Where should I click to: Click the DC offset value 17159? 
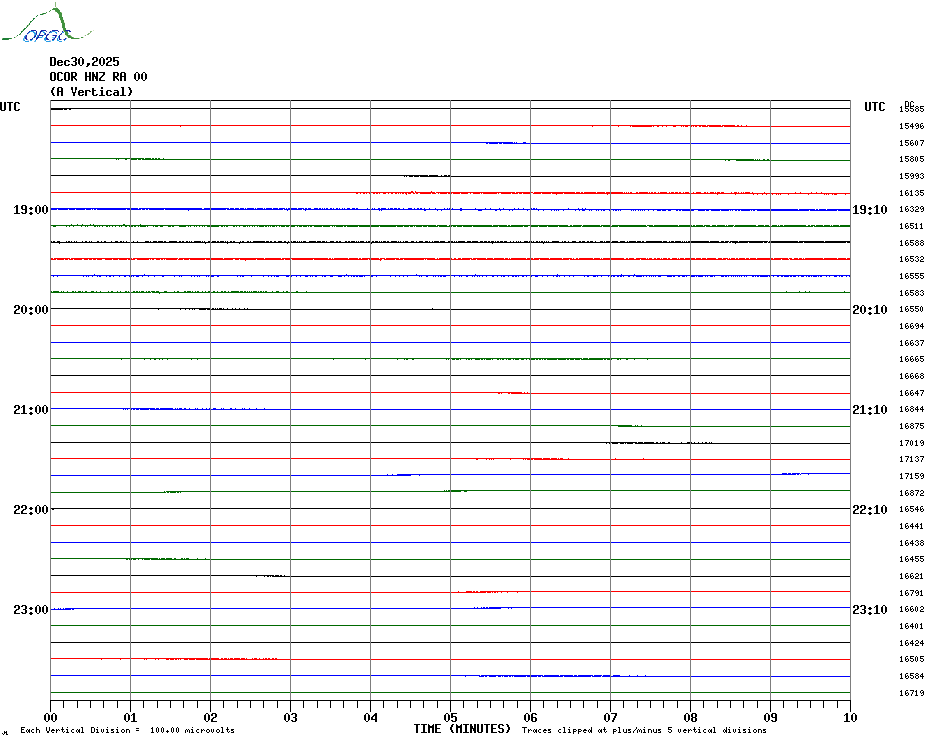tap(911, 476)
